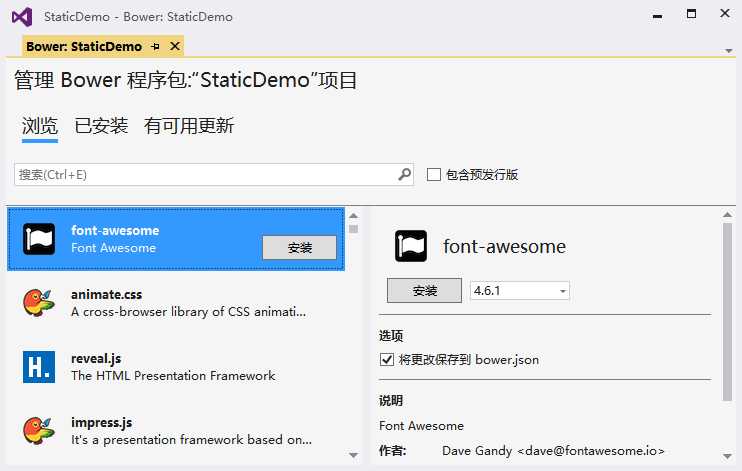Click the 'A cross-browser library' description

tap(188, 312)
